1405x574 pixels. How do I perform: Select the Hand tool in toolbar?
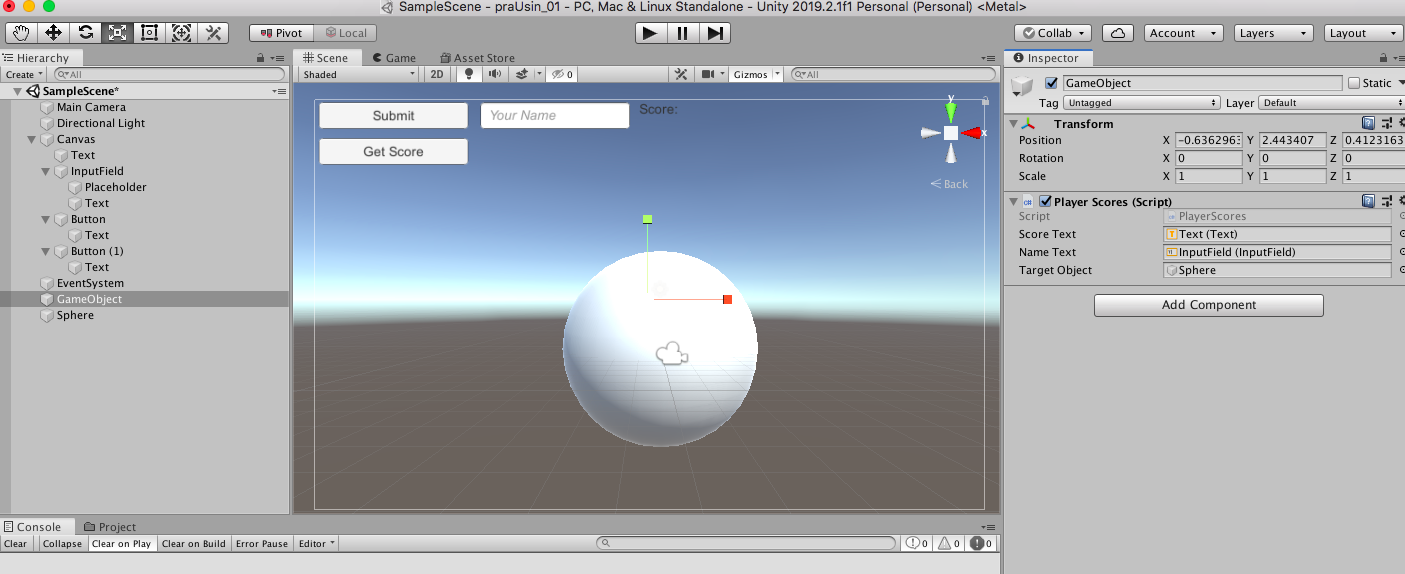pos(22,33)
